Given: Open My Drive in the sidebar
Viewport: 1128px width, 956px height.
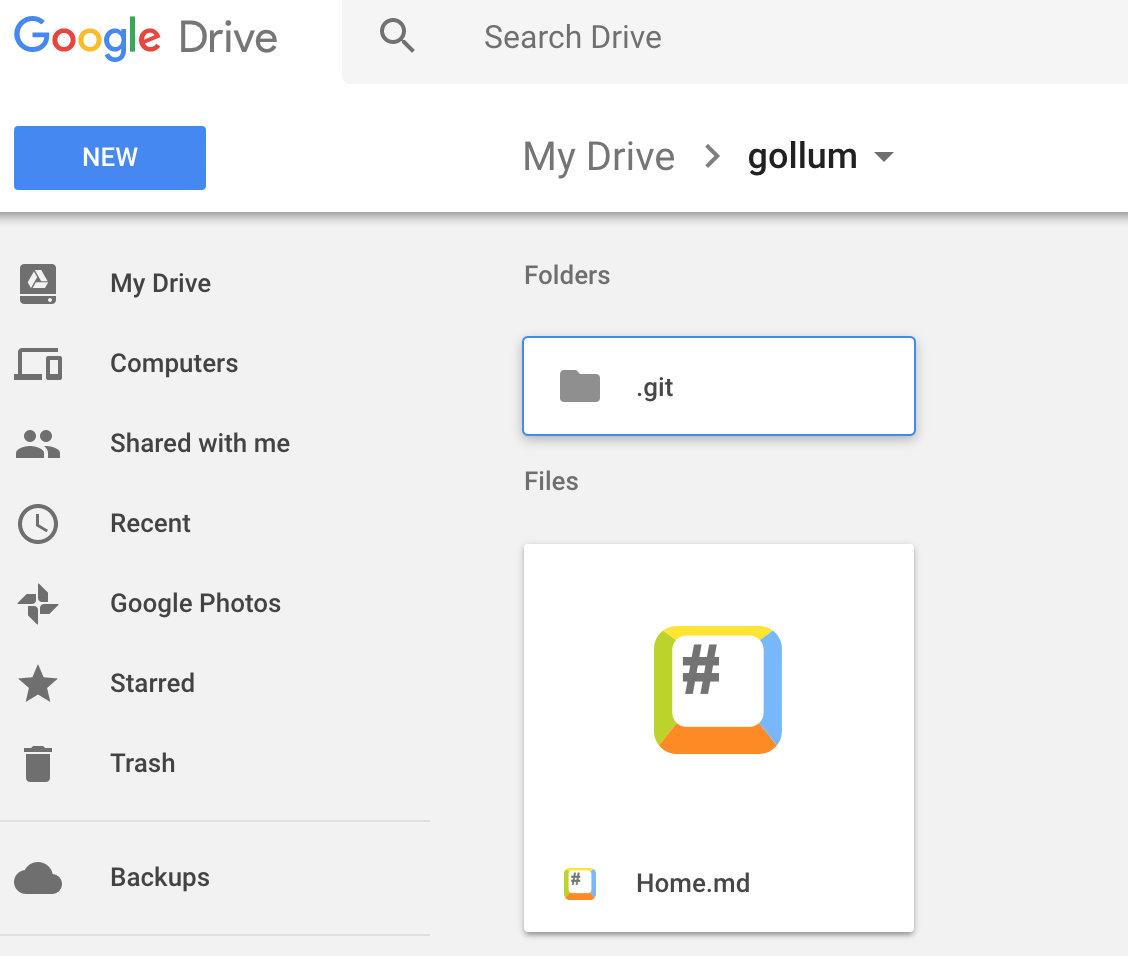Looking at the screenshot, I should 160,283.
